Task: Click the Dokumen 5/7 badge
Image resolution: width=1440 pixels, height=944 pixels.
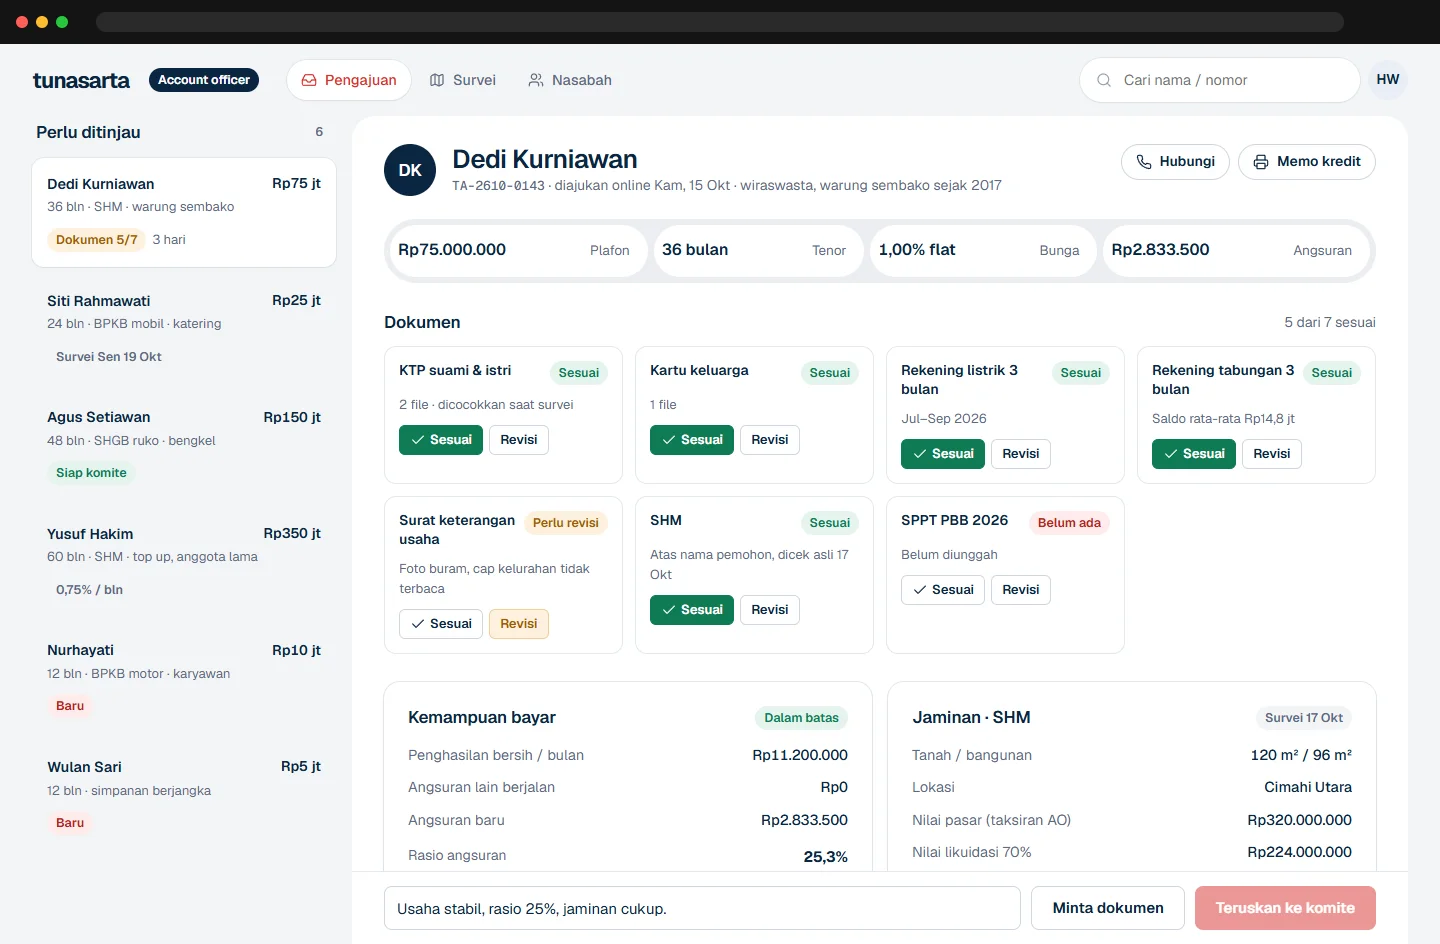Action: point(97,240)
